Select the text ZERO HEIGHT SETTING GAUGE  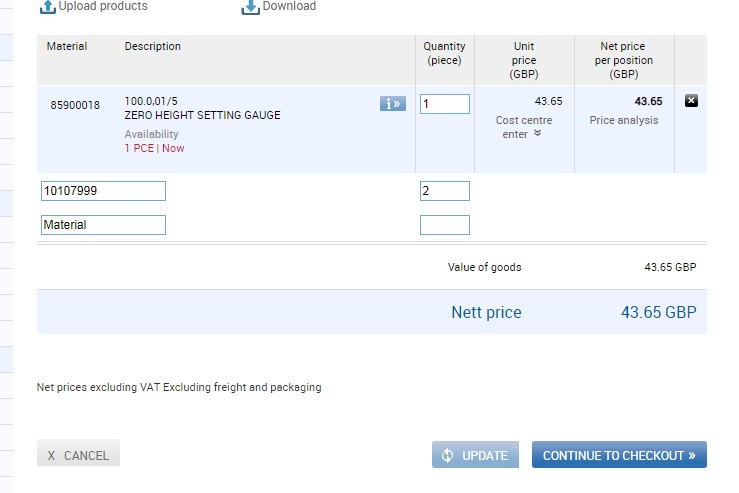[202, 115]
